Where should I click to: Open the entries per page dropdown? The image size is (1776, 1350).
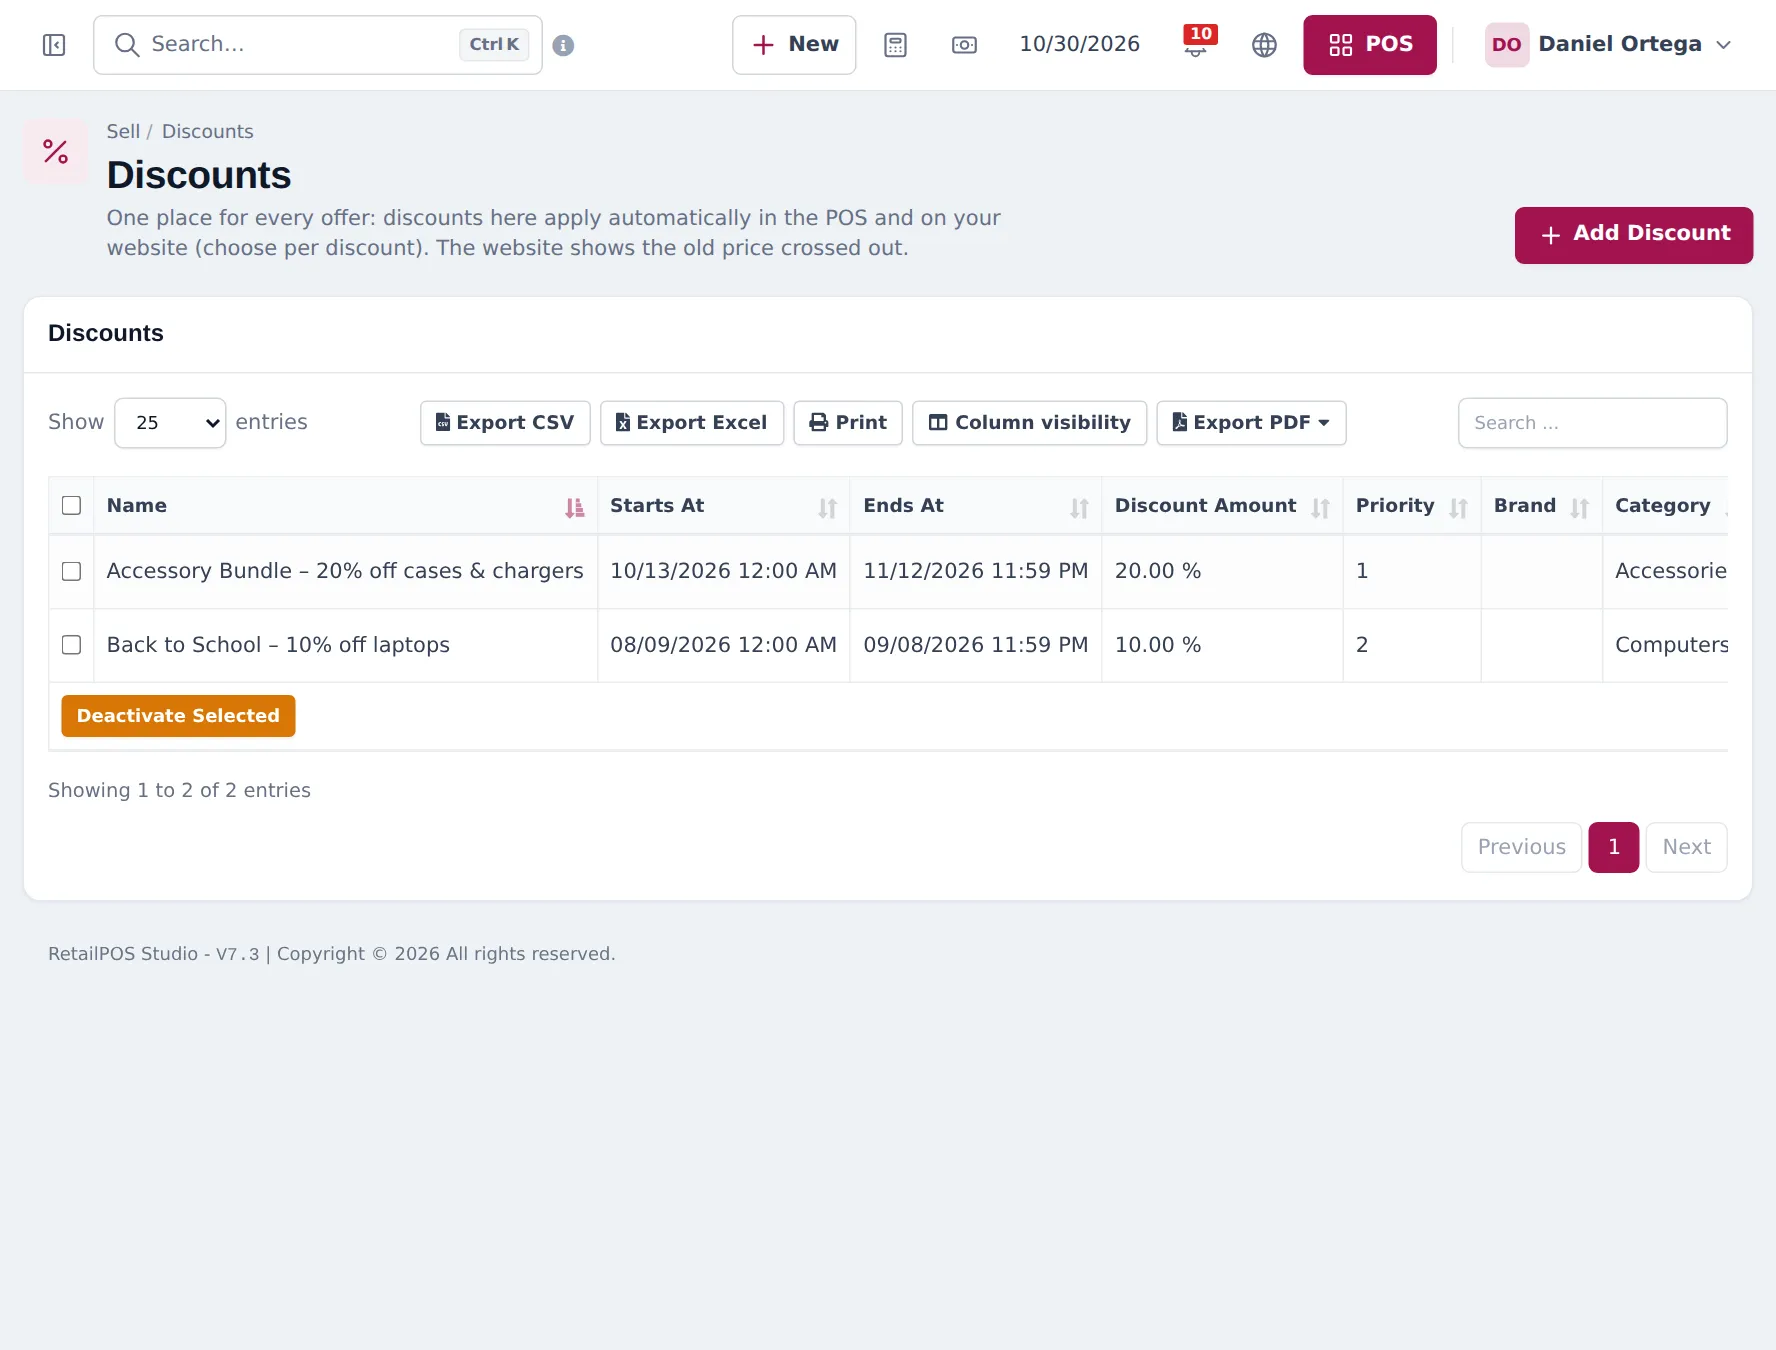tap(170, 423)
